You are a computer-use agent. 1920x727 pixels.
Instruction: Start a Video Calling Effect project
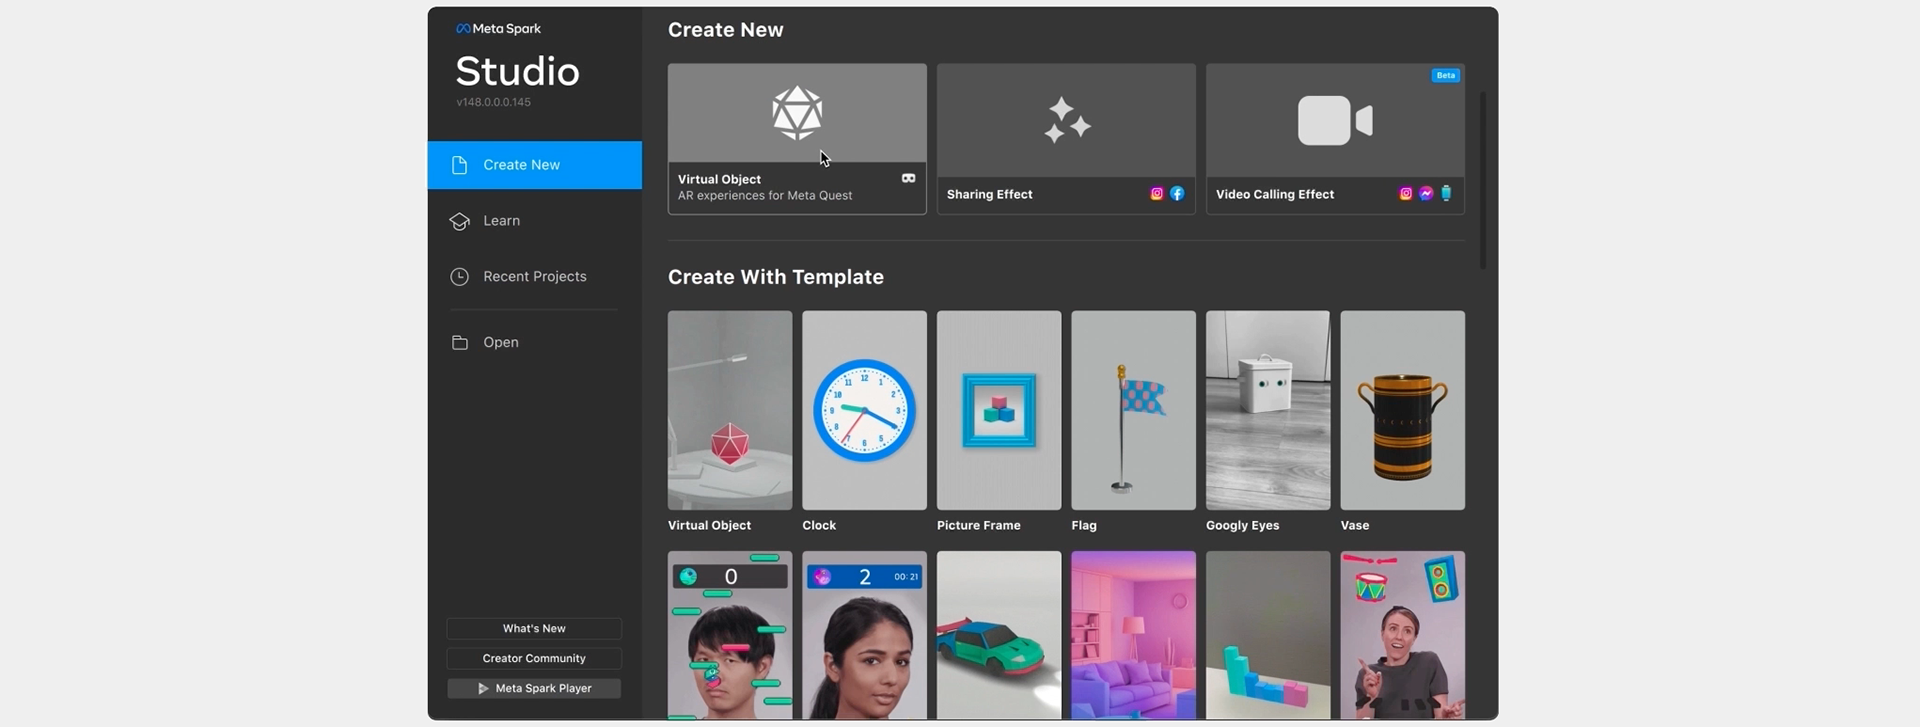pos(1335,139)
